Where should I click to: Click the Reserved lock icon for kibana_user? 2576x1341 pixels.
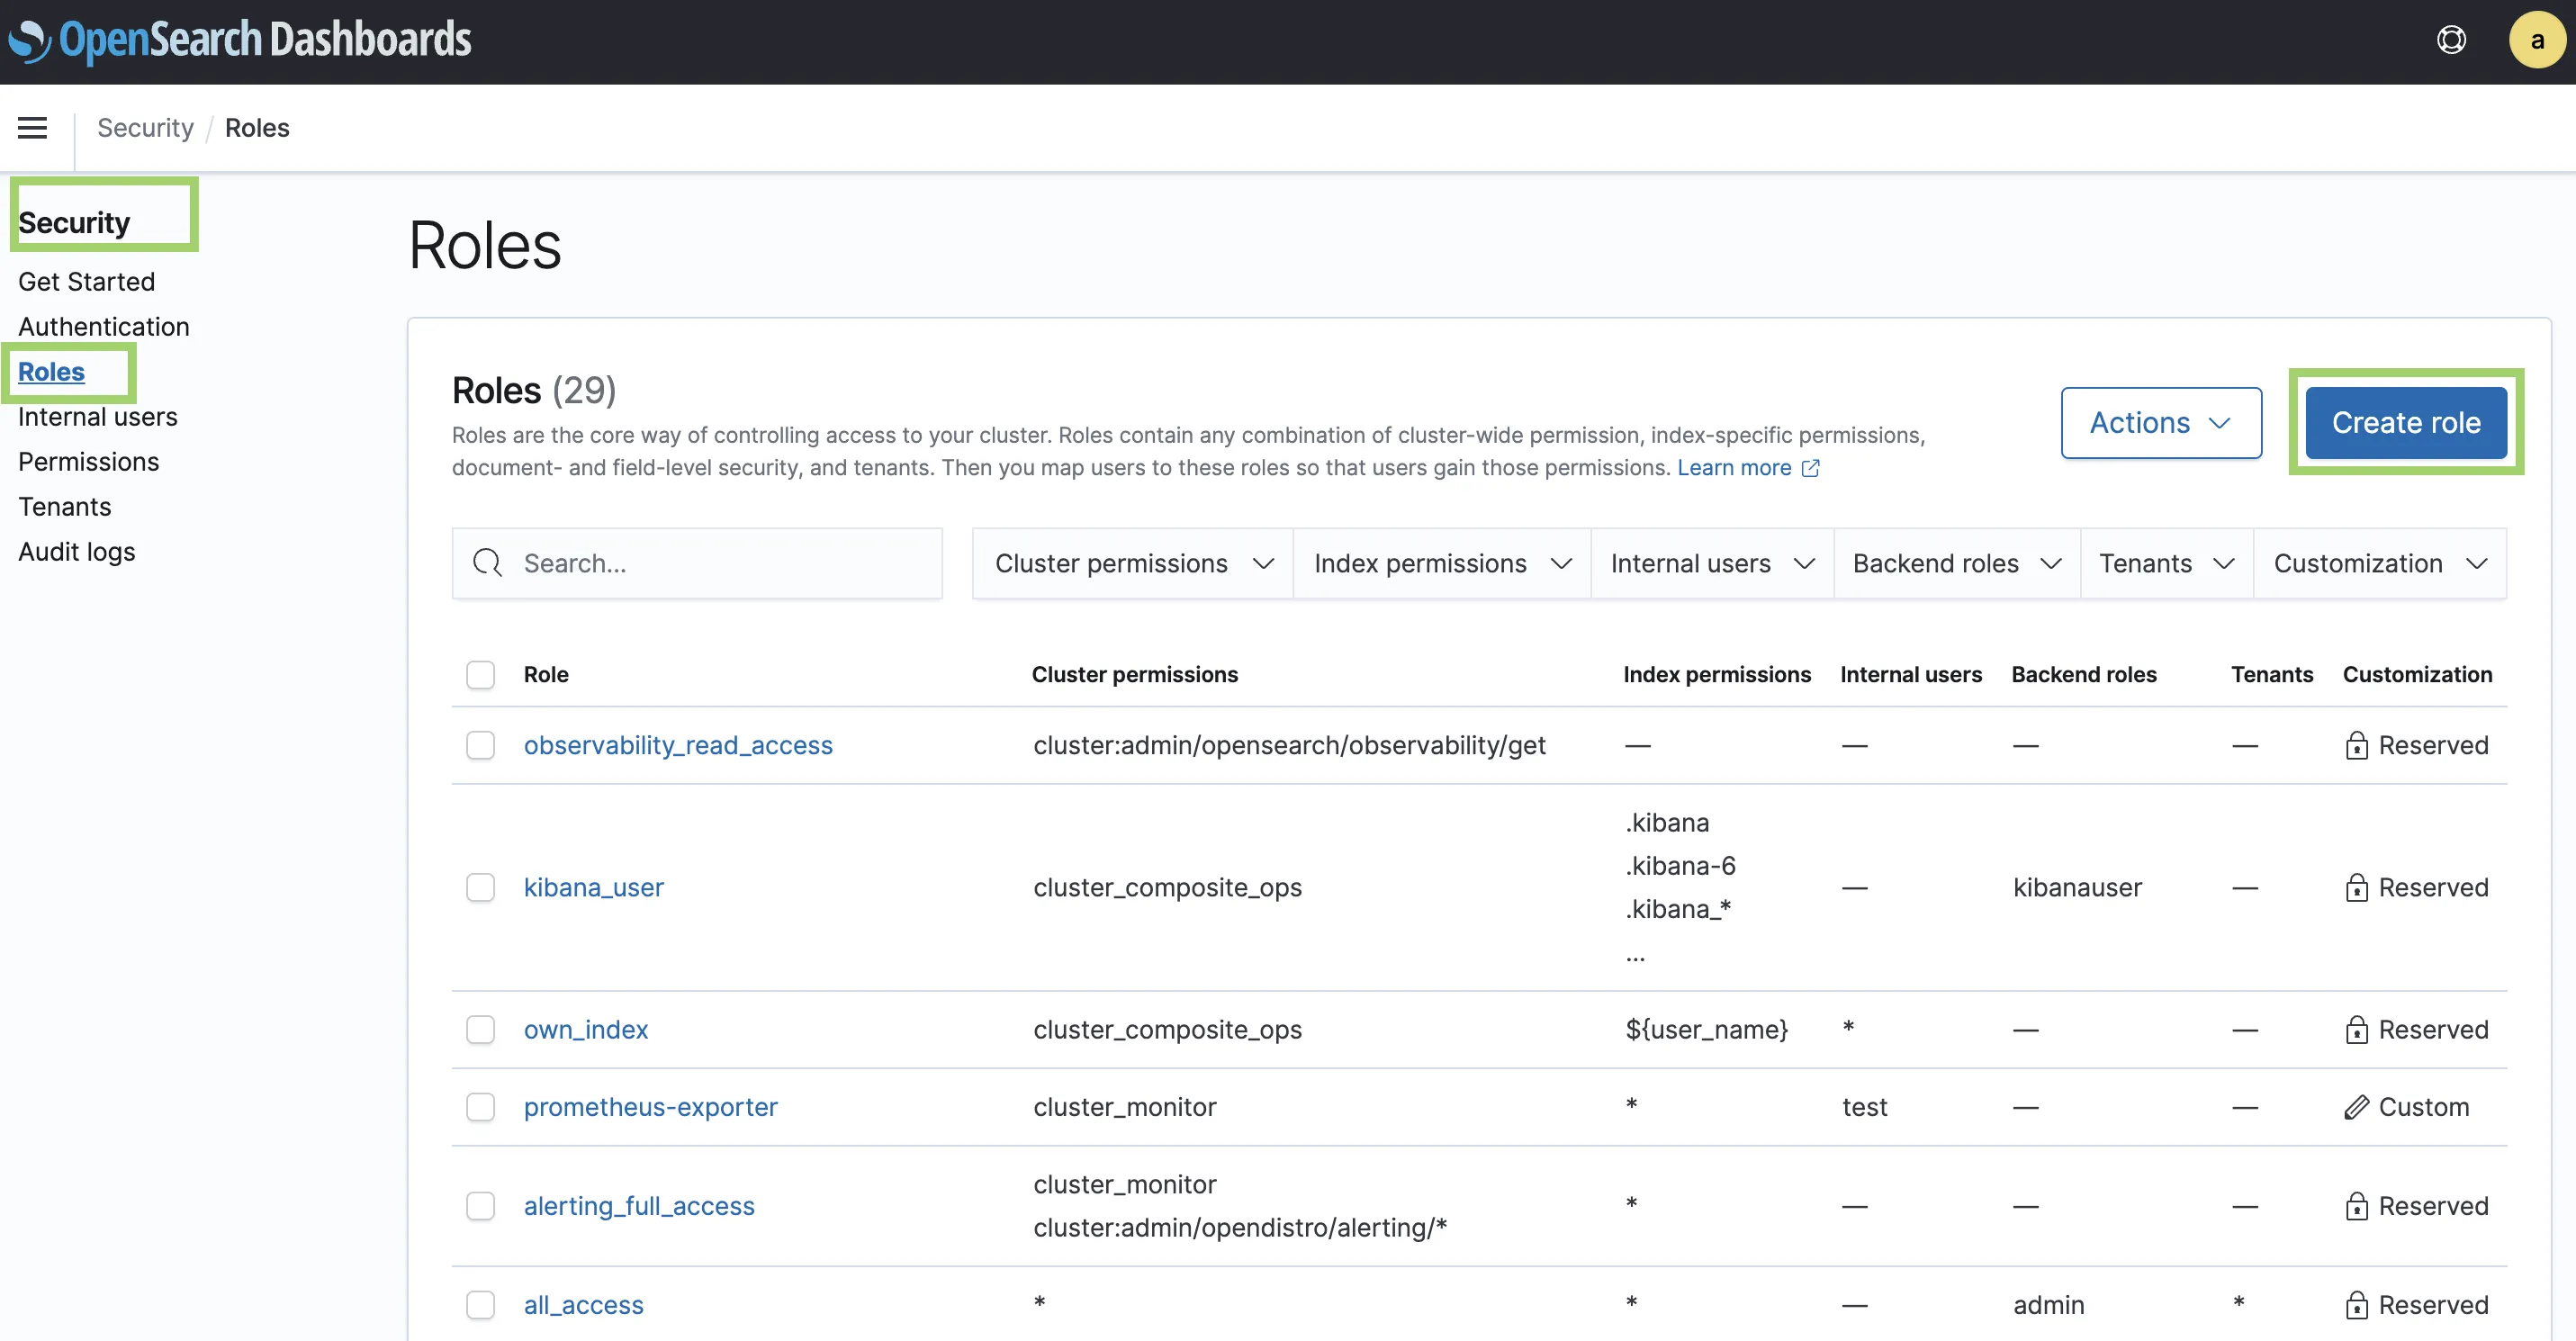[x=2356, y=887]
